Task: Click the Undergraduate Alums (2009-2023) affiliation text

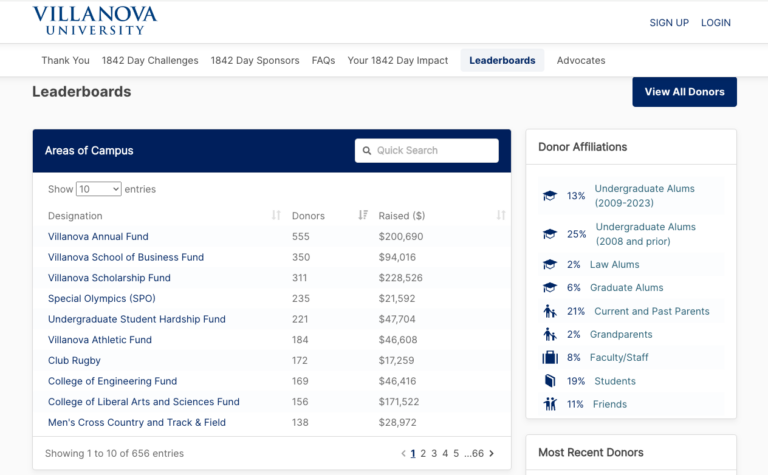Action: pos(644,196)
